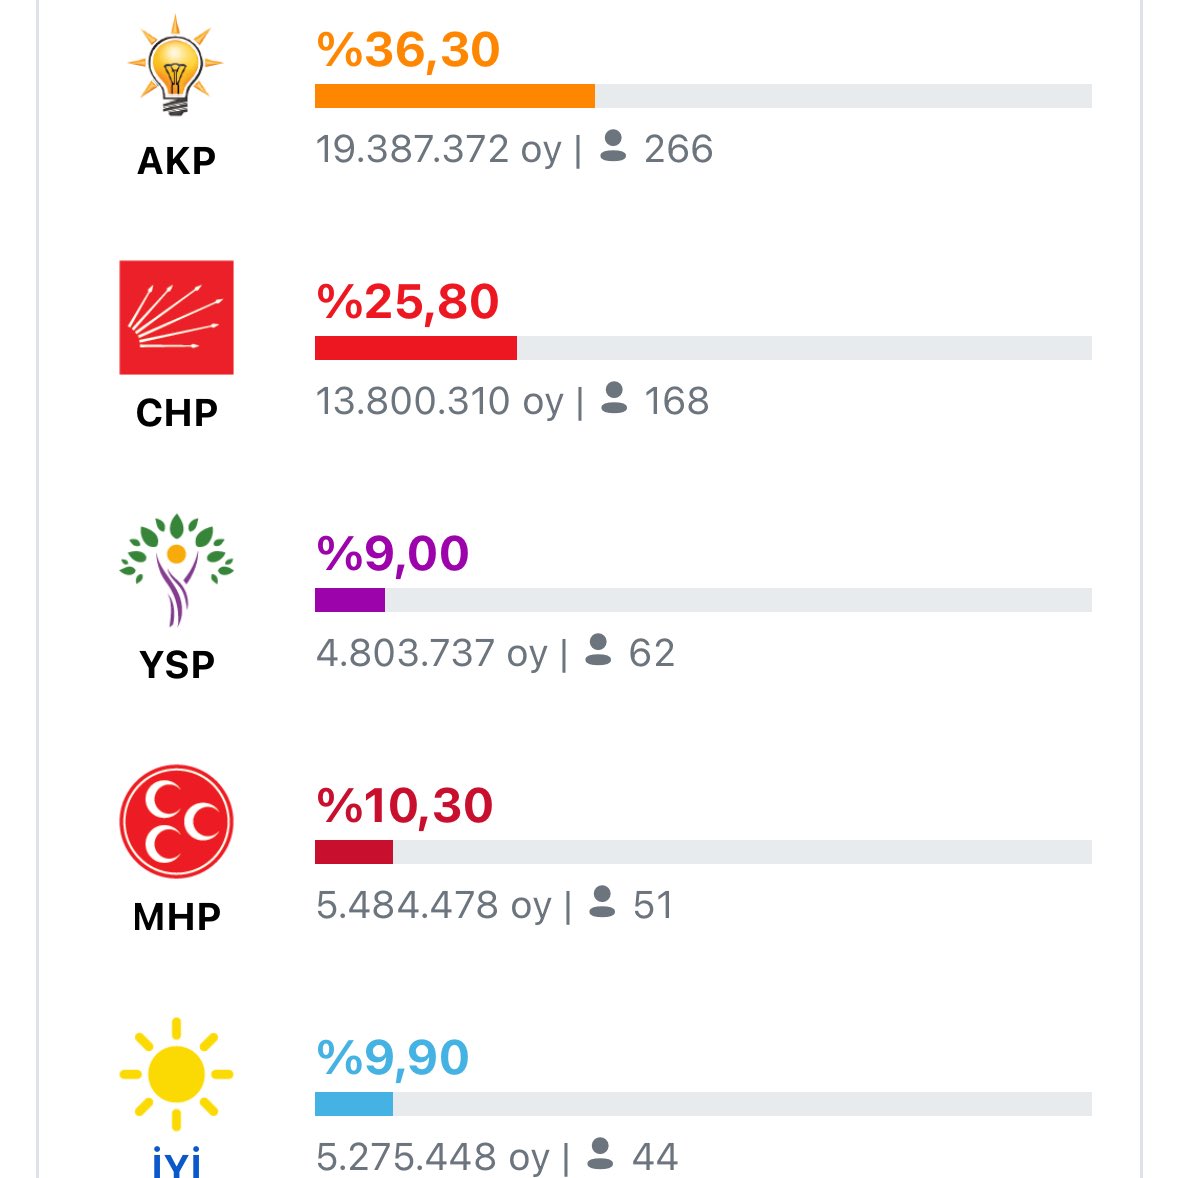This screenshot has height=1178, width=1178.
Task: Select the %36,30 percentage text
Action: [408, 50]
